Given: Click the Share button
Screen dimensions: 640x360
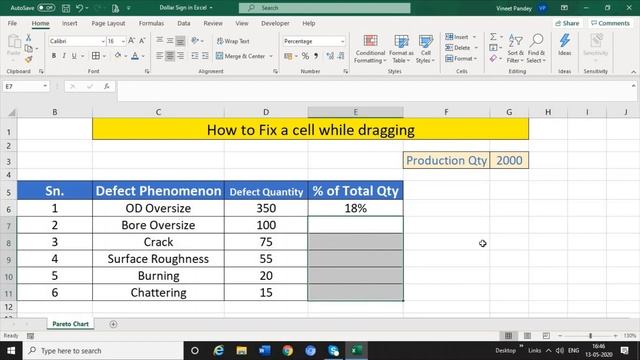Looking at the screenshot, I should pos(567,23).
